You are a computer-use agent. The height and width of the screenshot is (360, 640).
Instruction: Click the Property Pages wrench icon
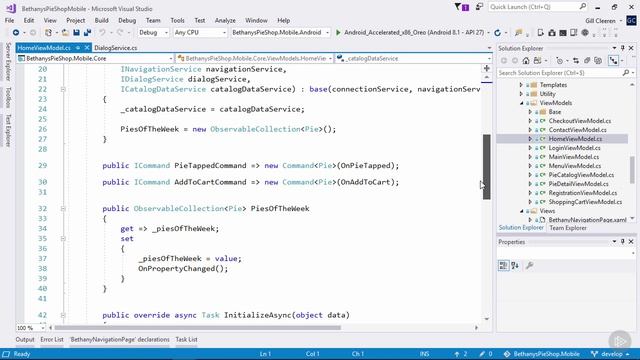529,266
